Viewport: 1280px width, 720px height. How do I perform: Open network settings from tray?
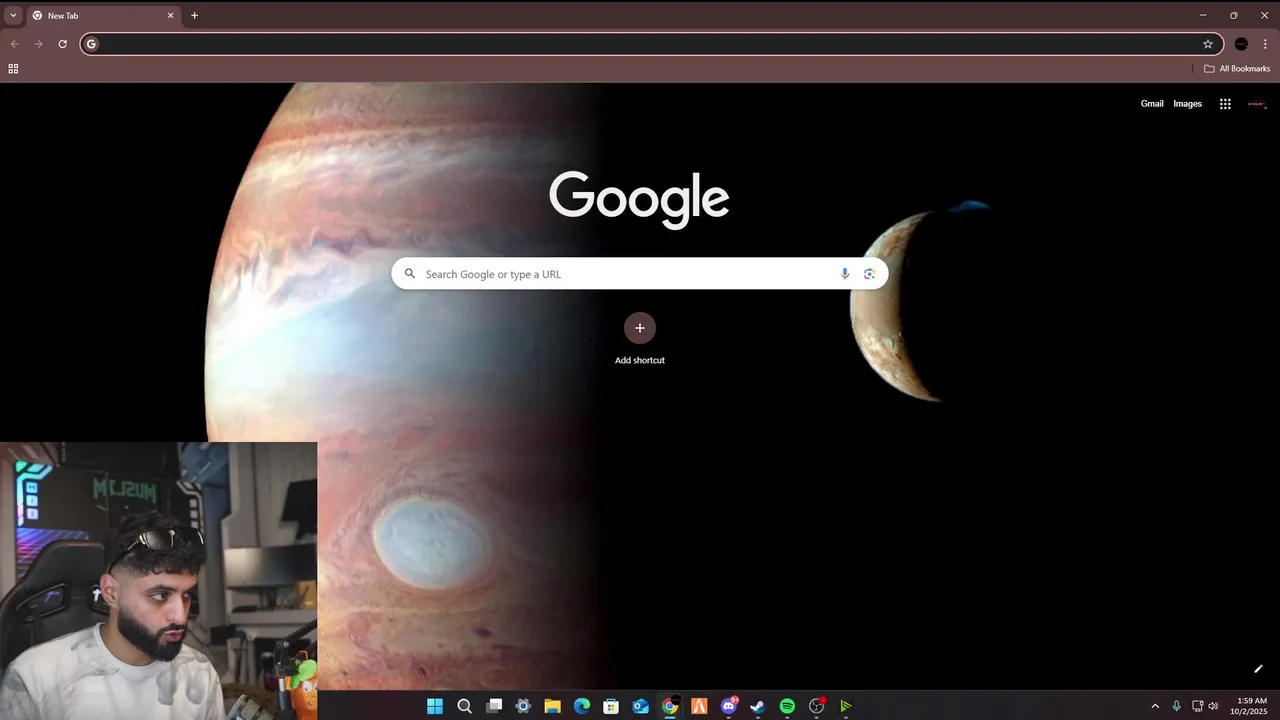pos(1197,706)
